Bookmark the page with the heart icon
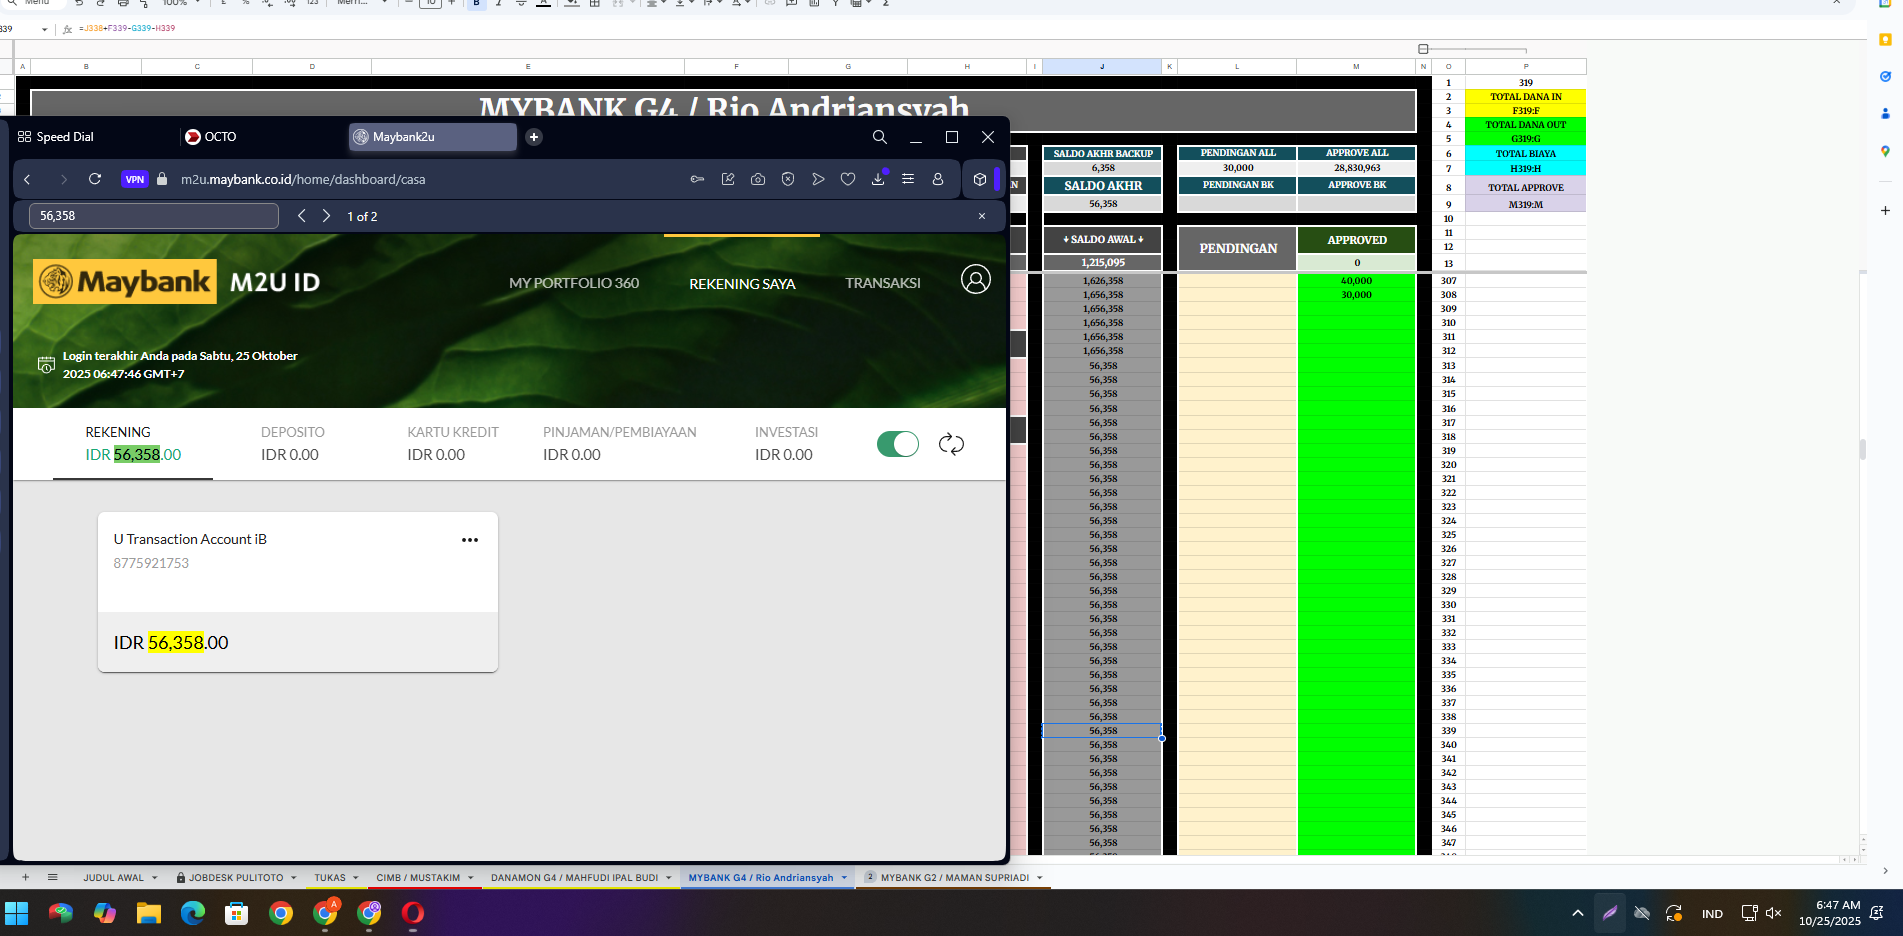 (x=848, y=179)
